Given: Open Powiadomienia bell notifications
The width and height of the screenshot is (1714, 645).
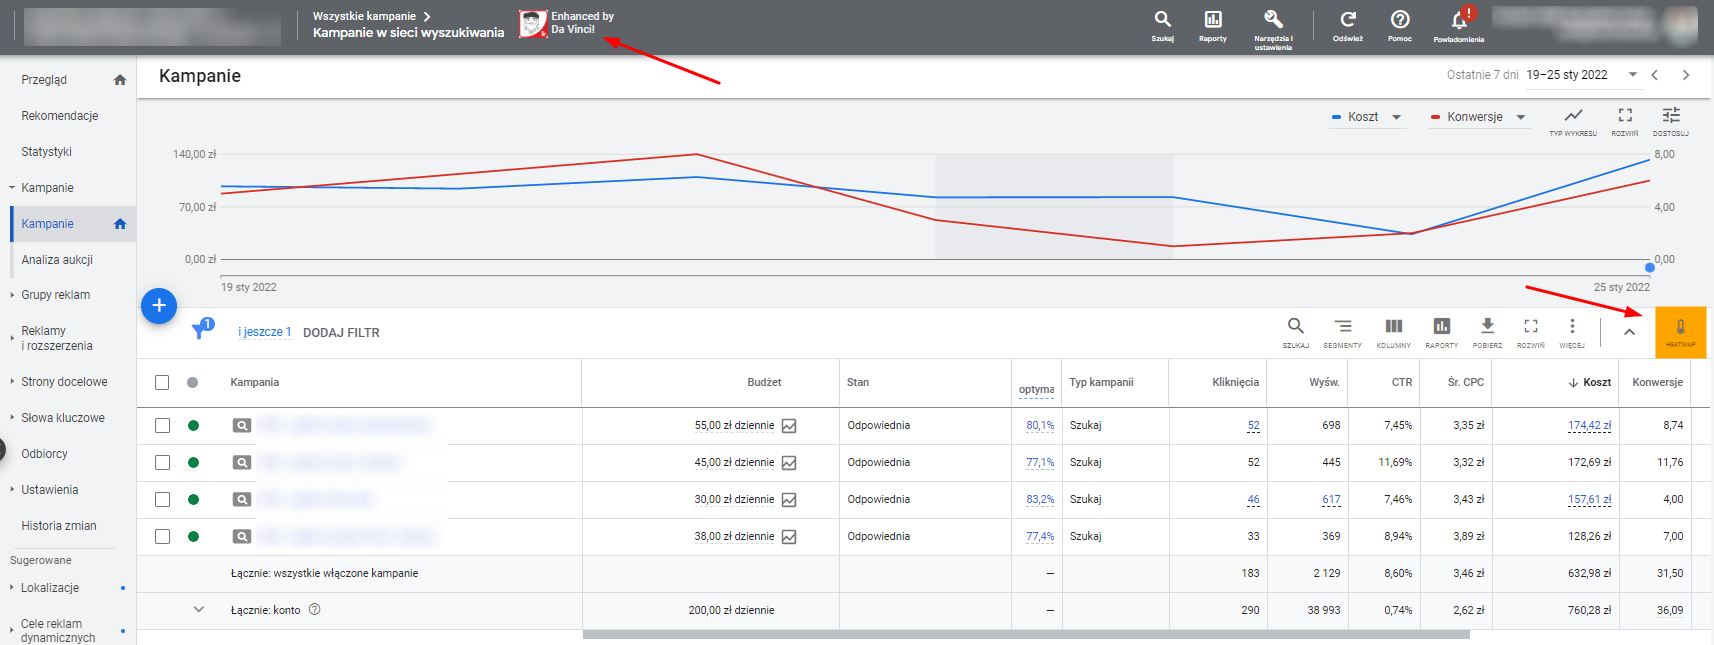Looking at the screenshot, I should click(1459, 26).
